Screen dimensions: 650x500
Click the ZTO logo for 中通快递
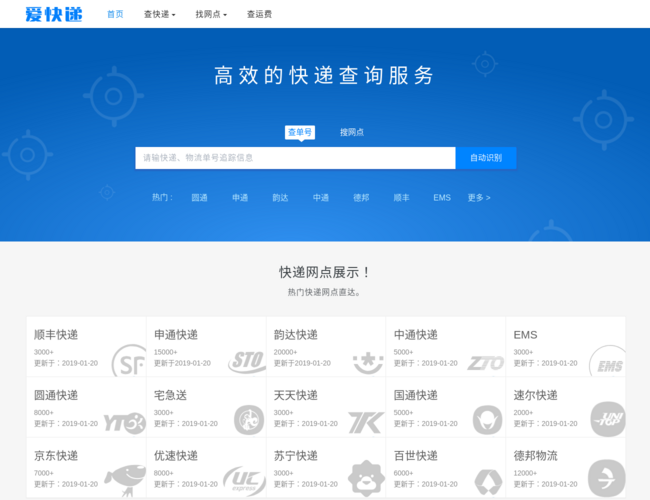[x=486, y=361]
